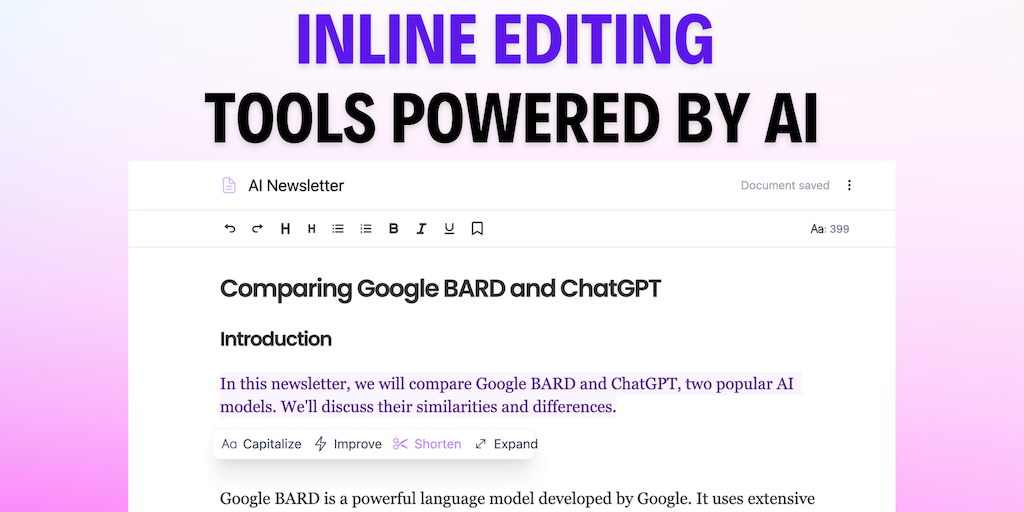Click the bookmark icon in toolbar
1024x512 pixels.
[x=477, y=229]
